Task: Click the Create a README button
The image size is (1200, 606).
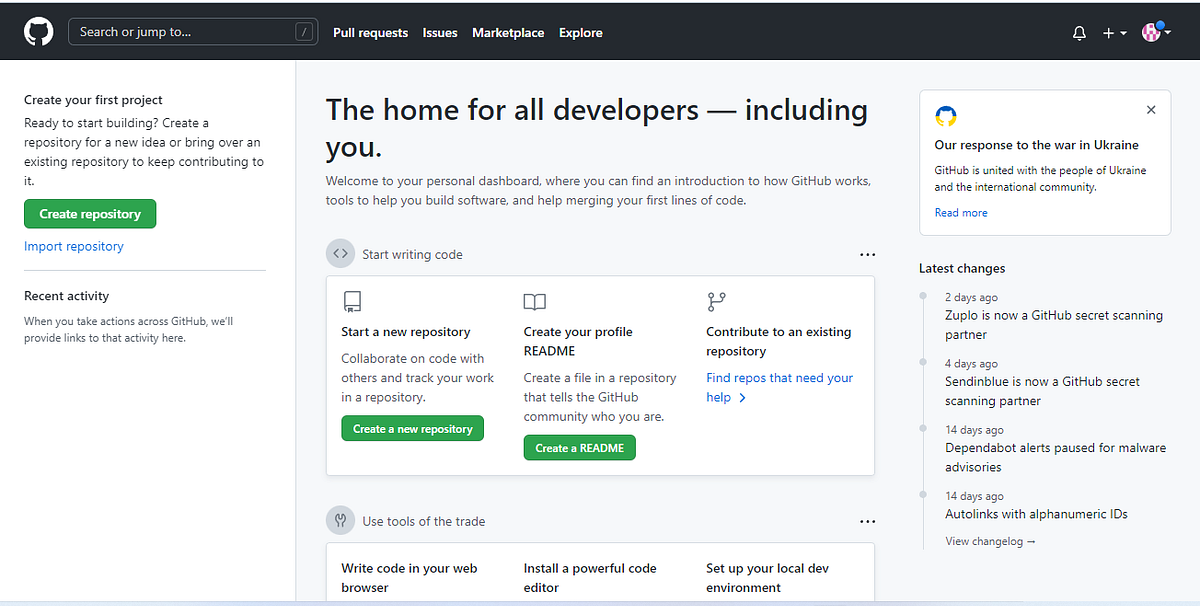Action: pyautogui.click(x=579, y=447)
